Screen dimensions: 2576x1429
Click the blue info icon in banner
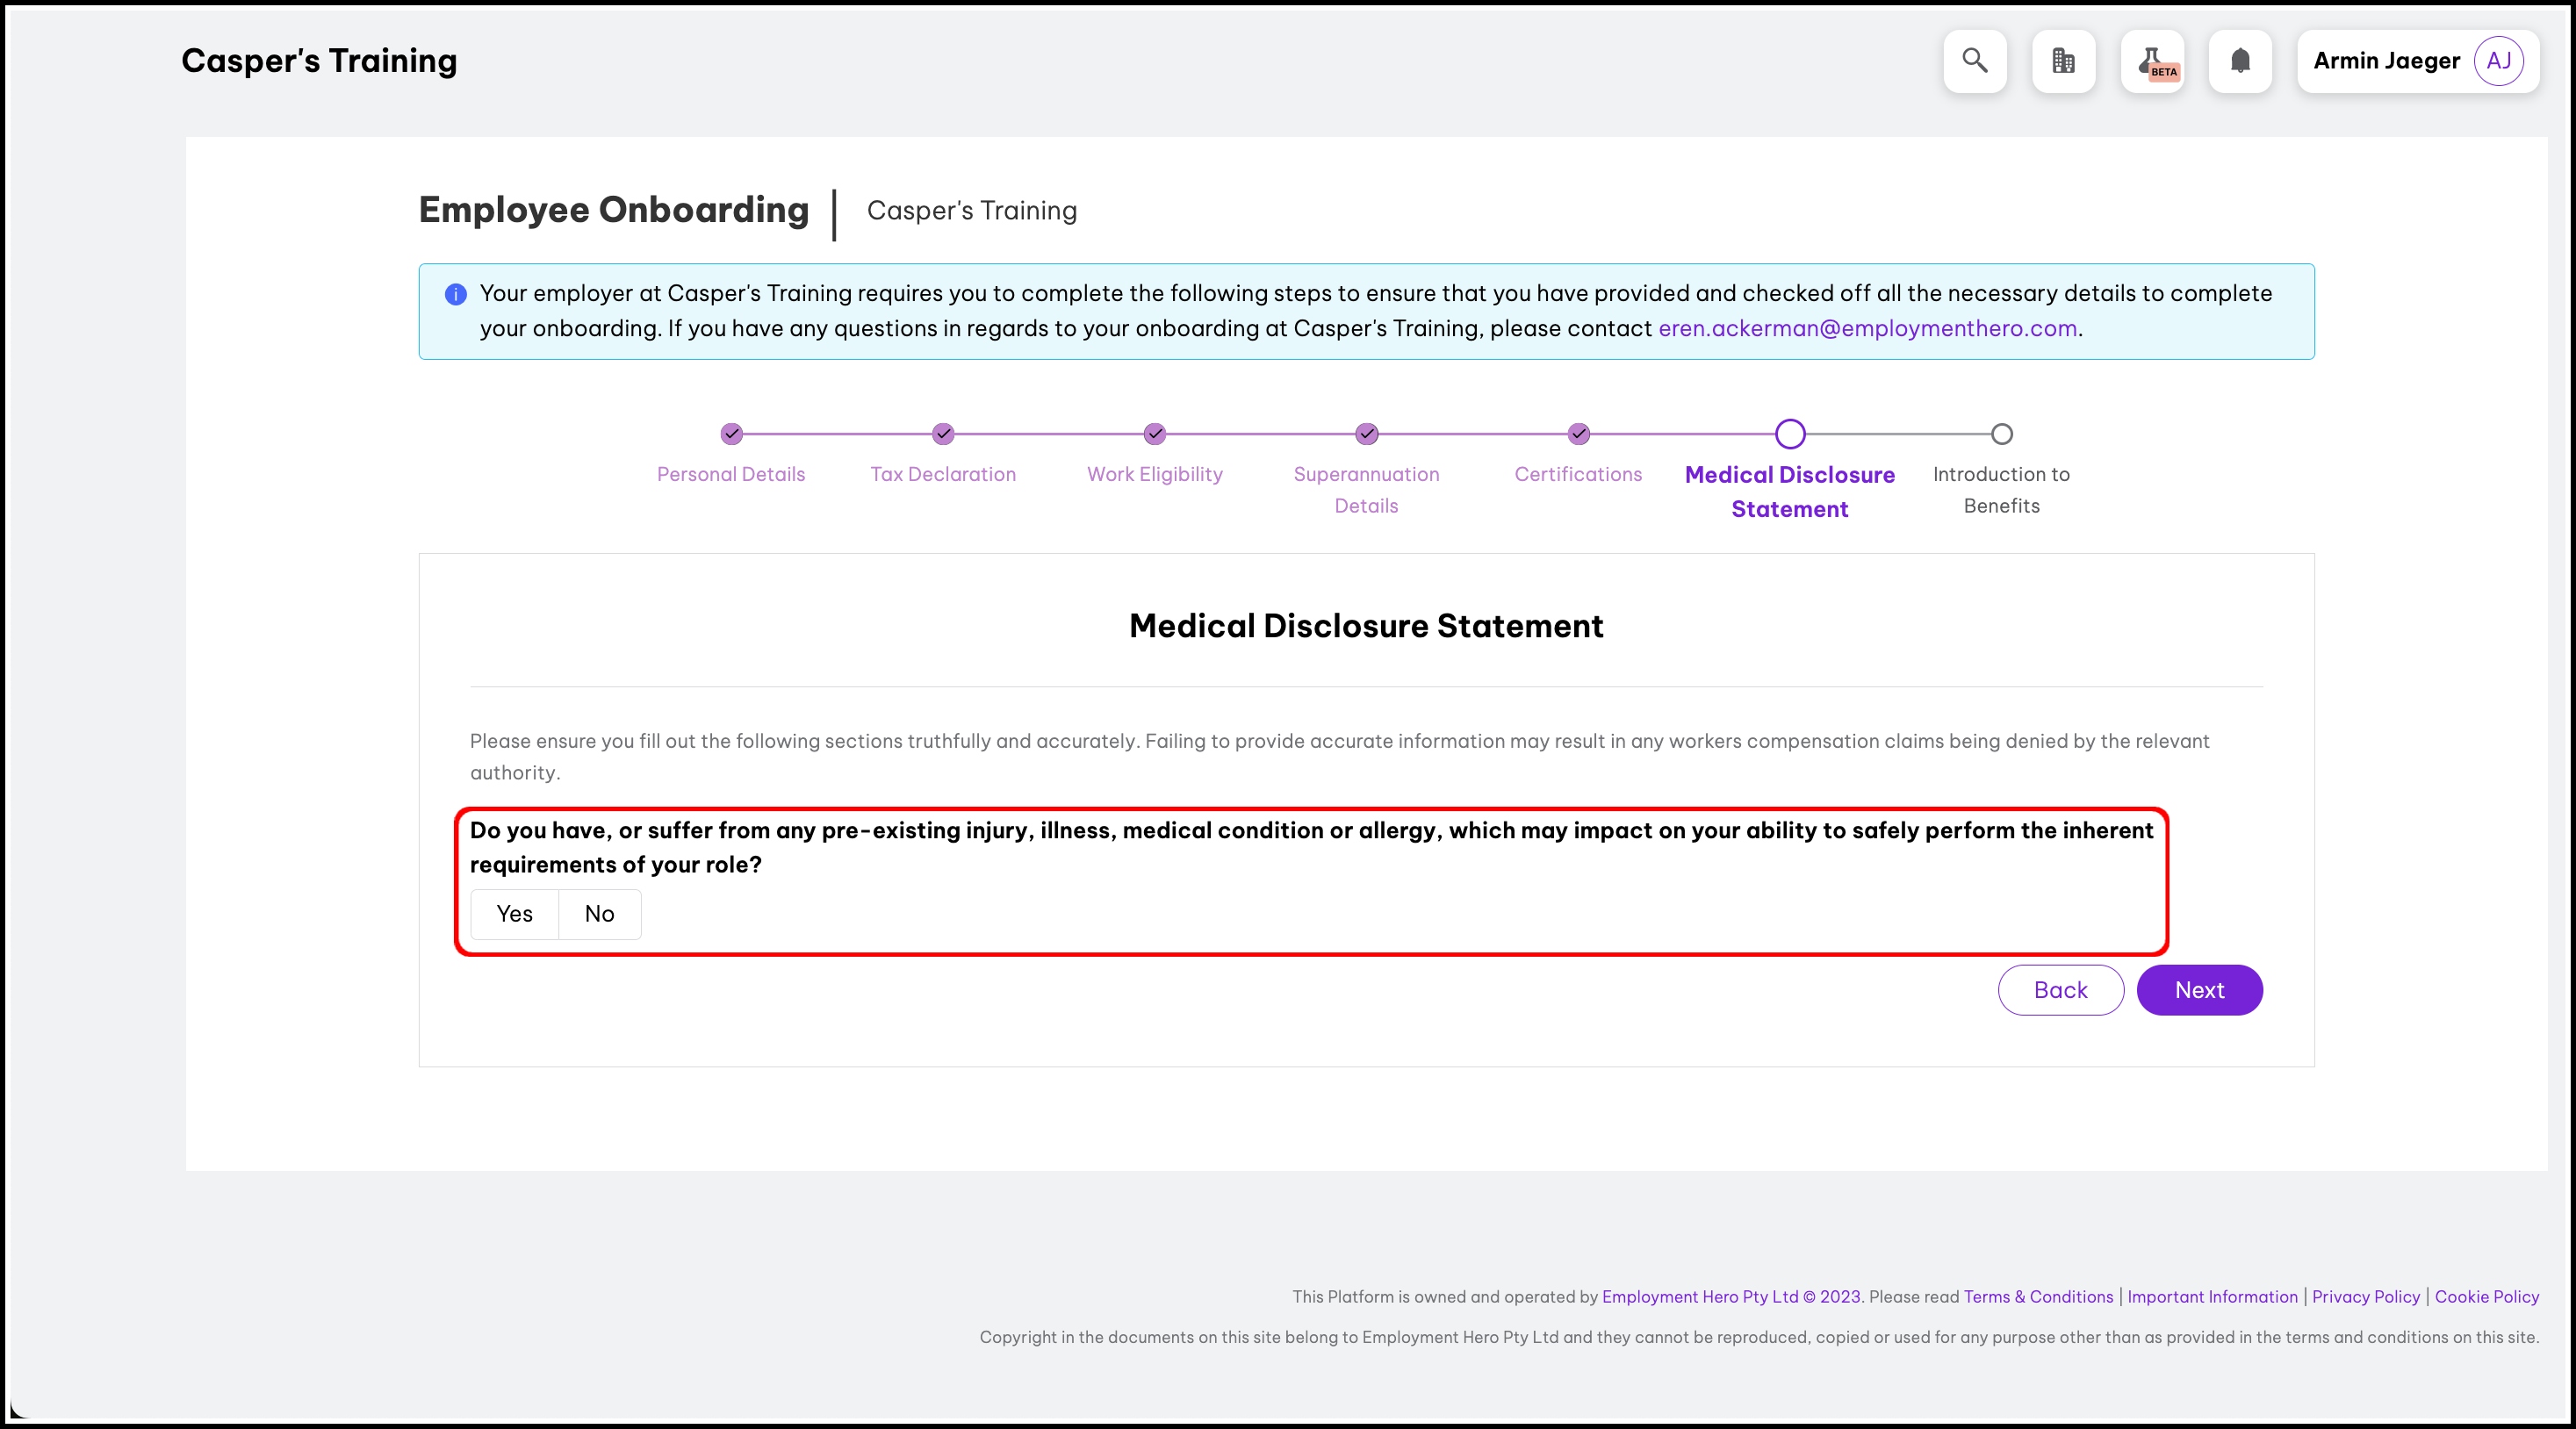click(x=455, y=294)
